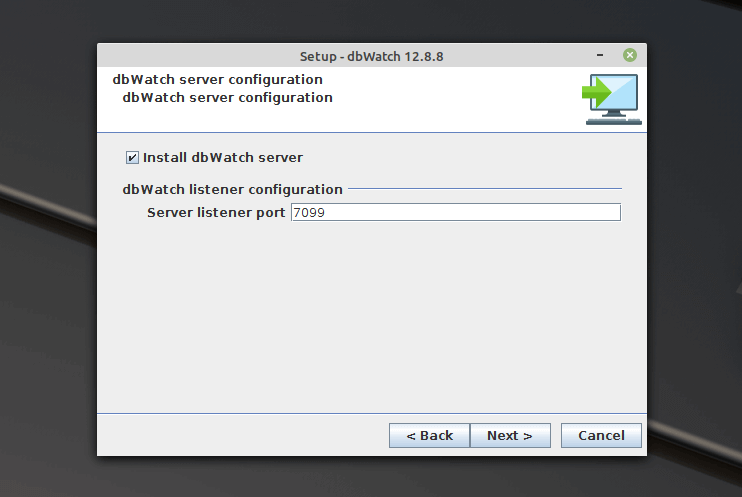Click the "Server listener port" label

215,212
